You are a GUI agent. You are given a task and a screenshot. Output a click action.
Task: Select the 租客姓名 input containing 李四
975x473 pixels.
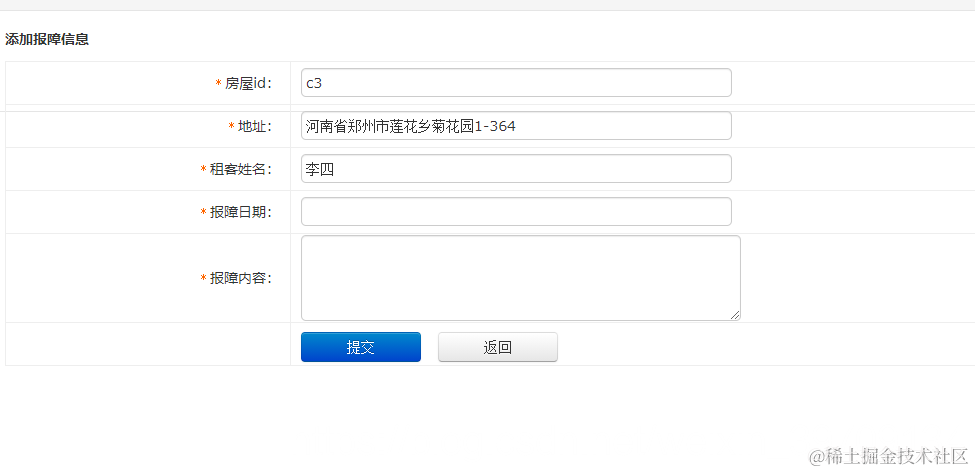(x=516, y=168)
